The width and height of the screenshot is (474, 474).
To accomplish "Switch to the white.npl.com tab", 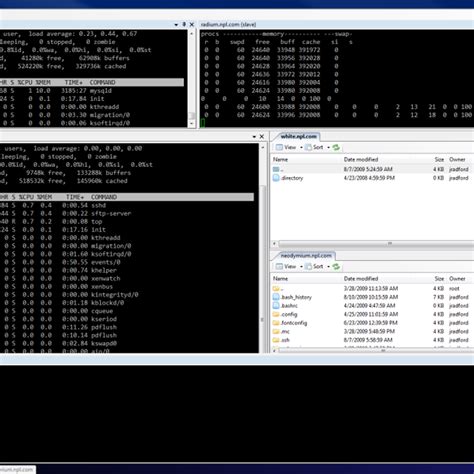I will click(x=298, y=136).
